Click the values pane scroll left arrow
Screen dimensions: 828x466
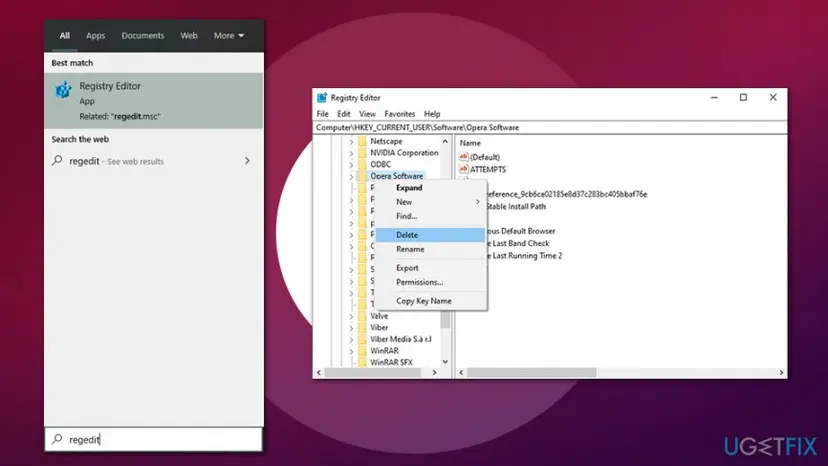[x=462, y=372]
